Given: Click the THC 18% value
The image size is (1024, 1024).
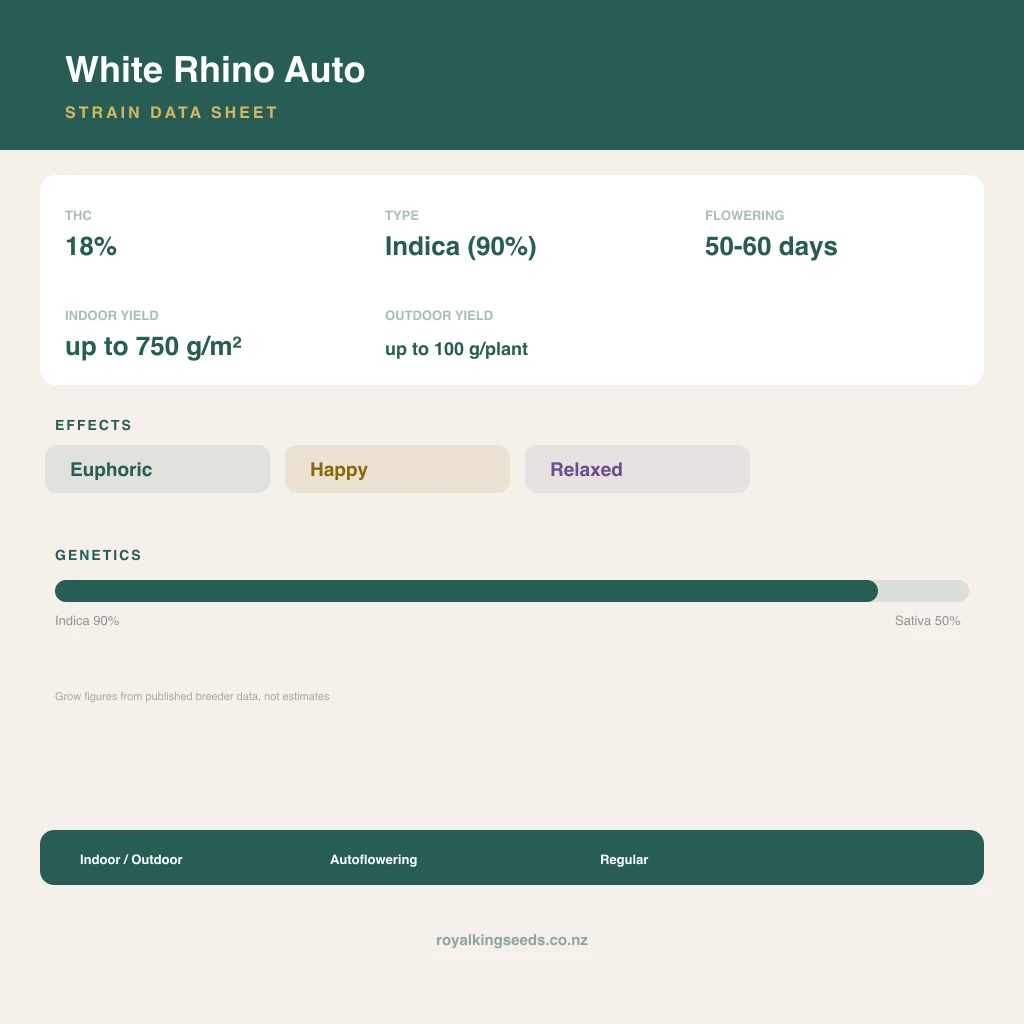Looking at the screenshot, I should 91,246.
